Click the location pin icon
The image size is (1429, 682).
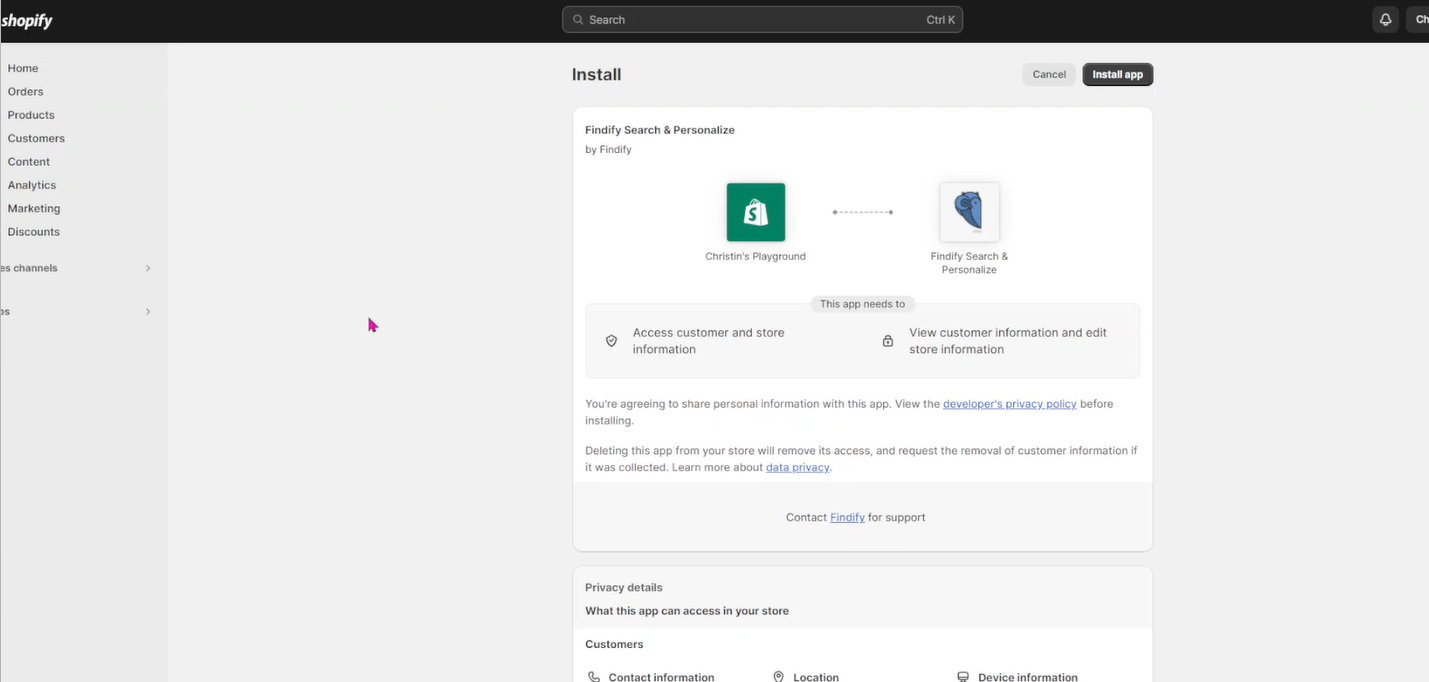click(778, 677)
